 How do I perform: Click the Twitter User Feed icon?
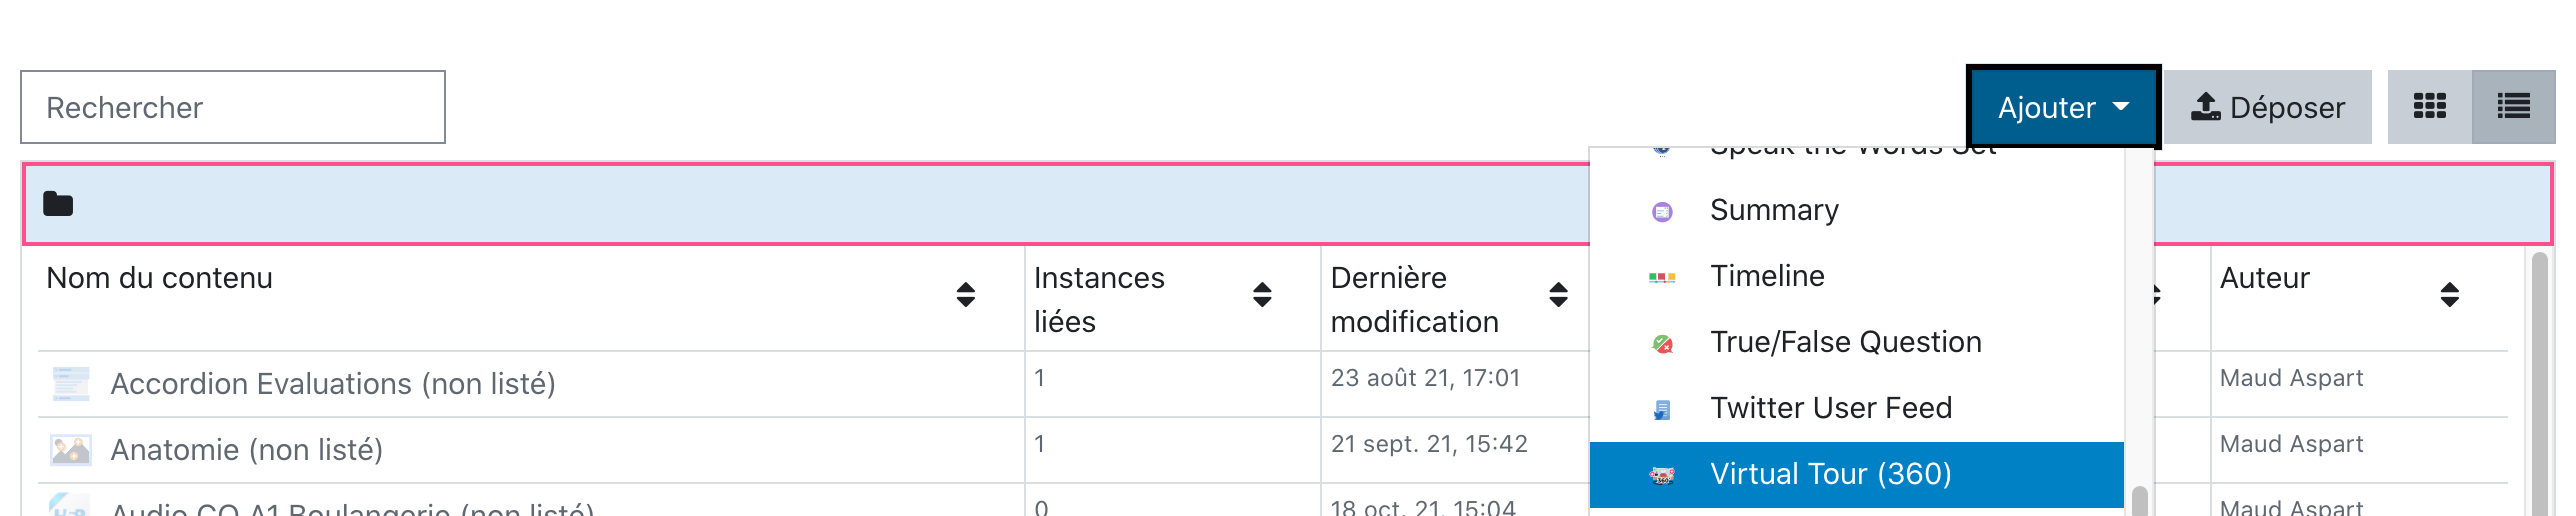click(1662, 410)
